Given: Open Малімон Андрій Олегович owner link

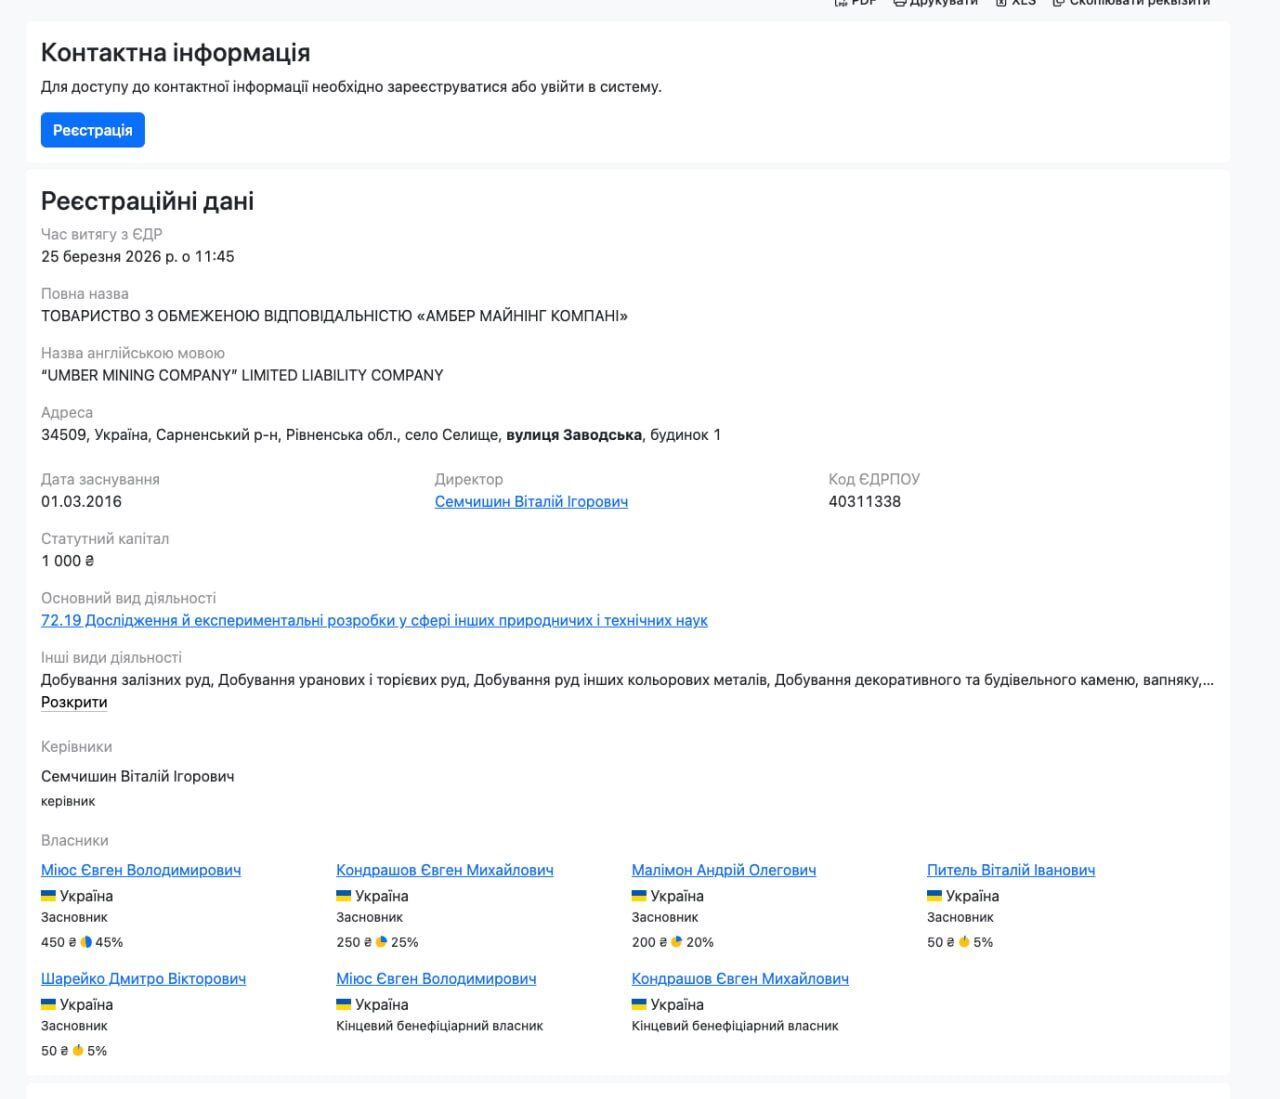Looking at the screenshot, I should (724, 870).
